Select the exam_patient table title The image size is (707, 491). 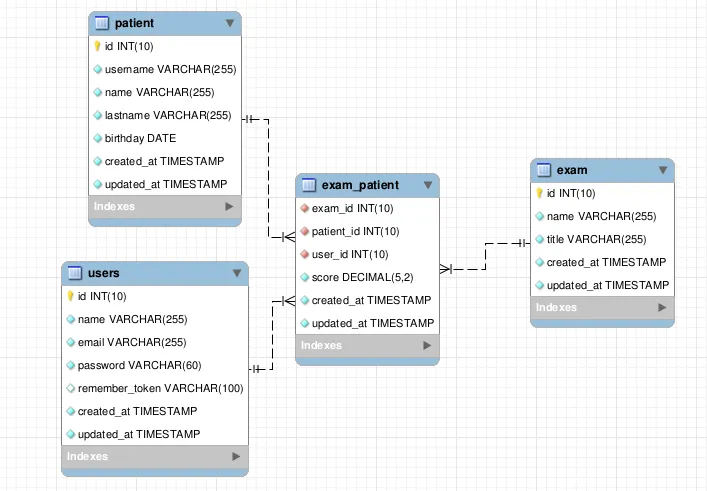[360, 185]
